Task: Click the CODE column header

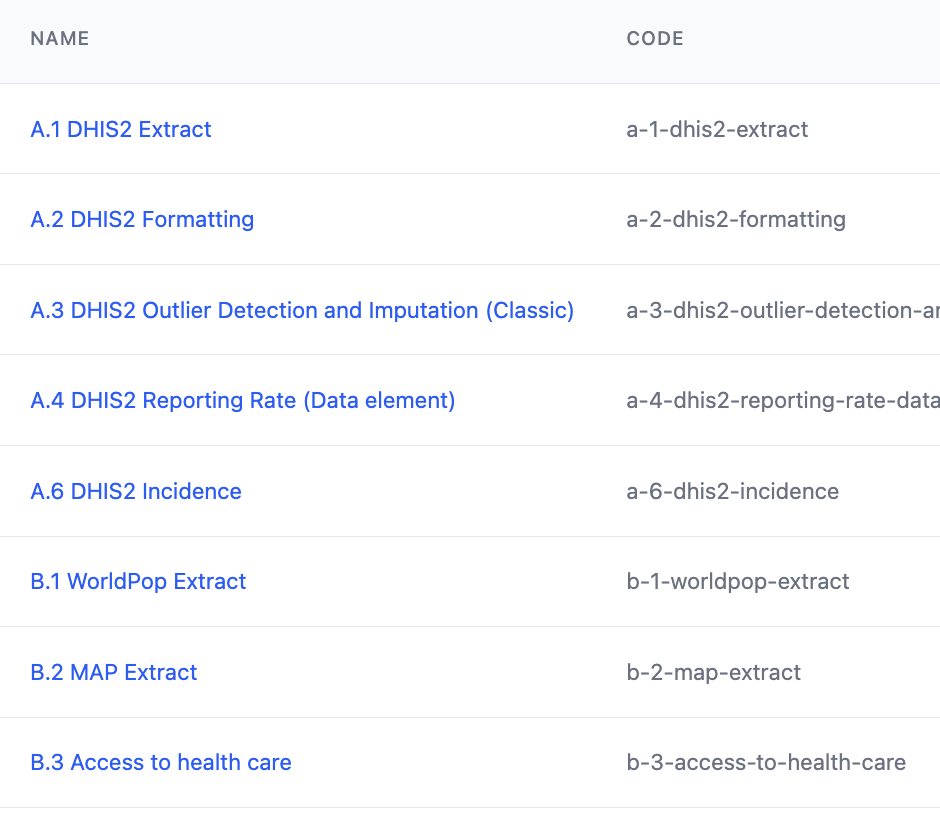Action: coord(655,39)
